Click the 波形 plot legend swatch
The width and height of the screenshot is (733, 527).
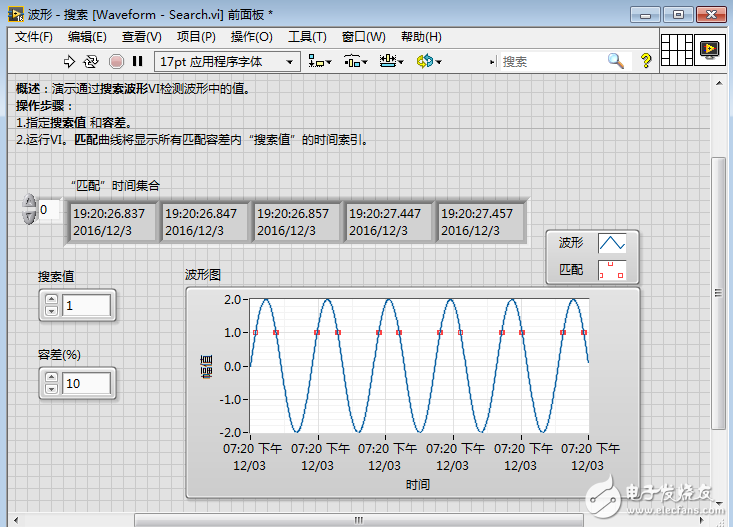pos(611,243)
